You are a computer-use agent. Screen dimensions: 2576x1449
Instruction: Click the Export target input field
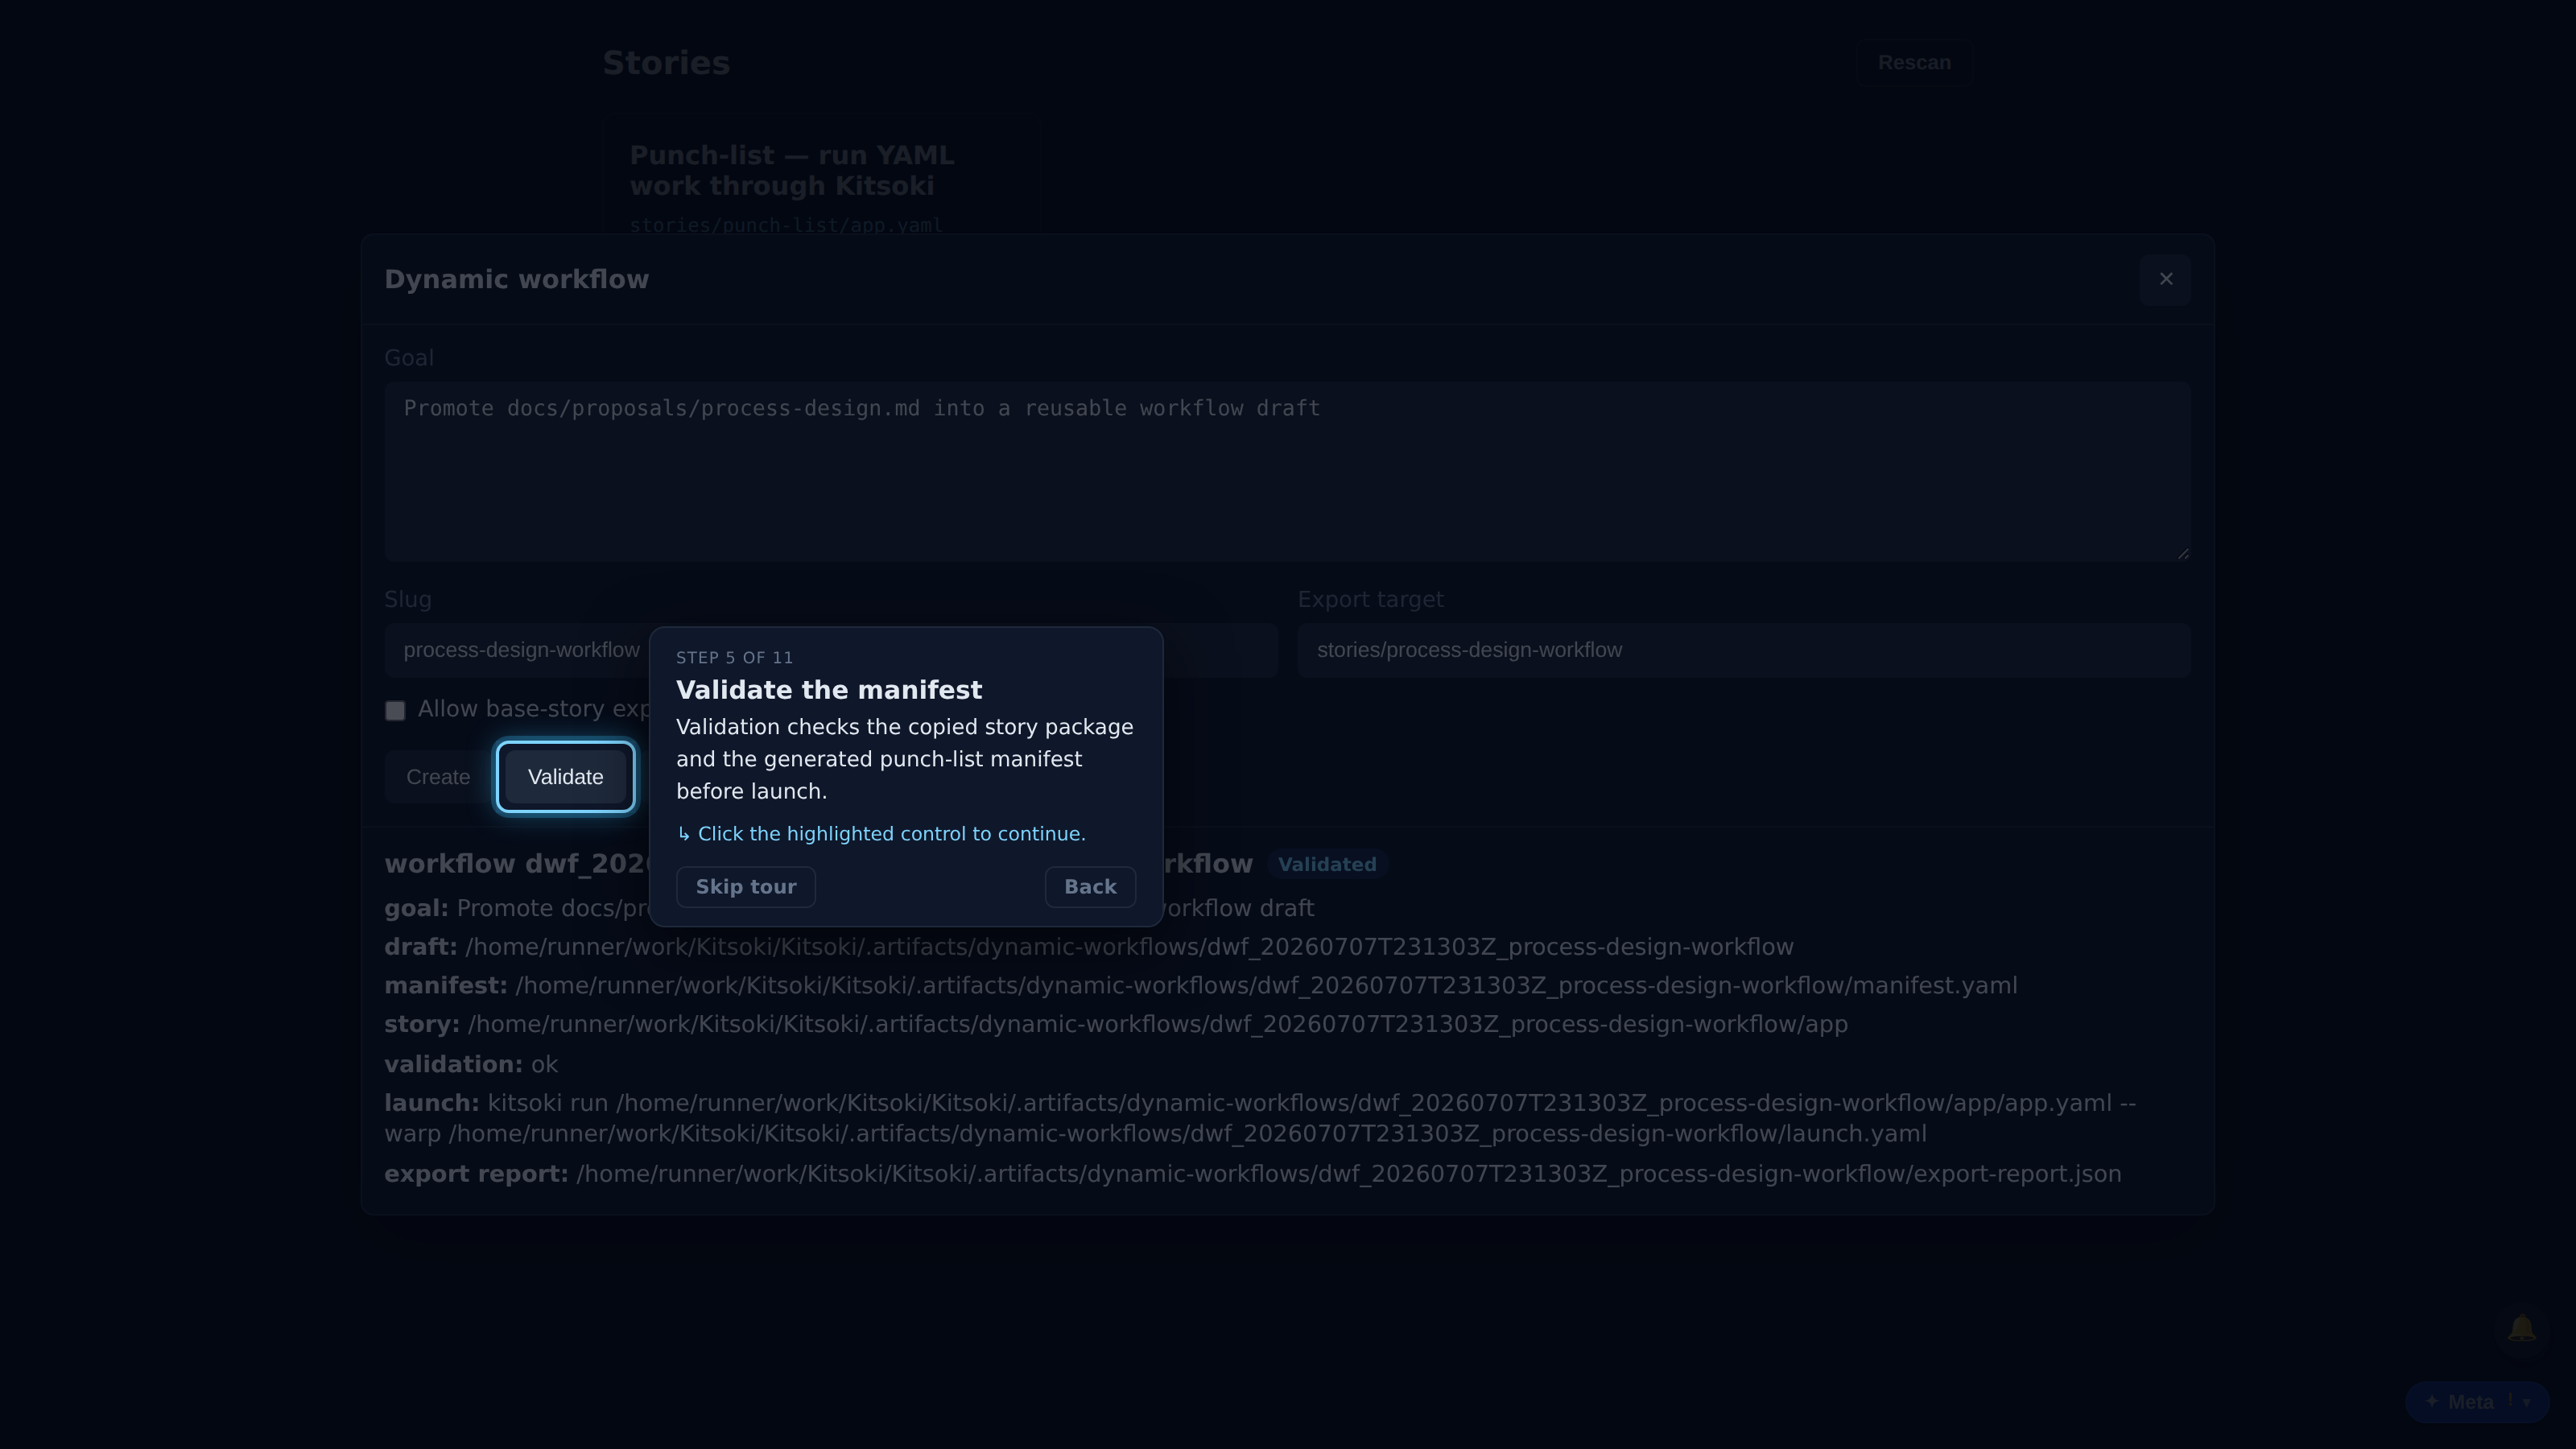(x=1744, y=650)
